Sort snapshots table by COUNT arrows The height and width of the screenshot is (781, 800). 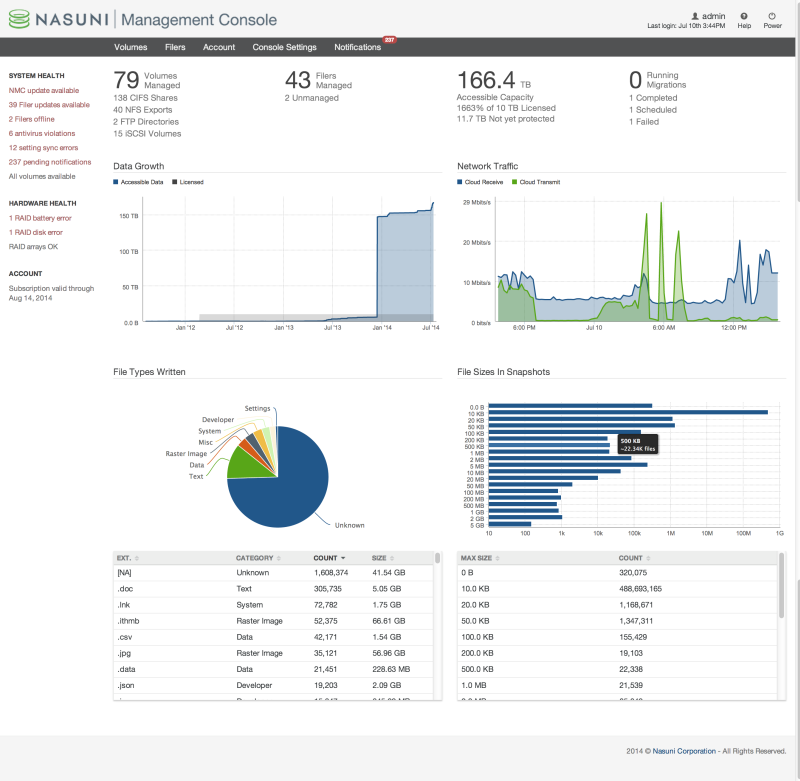tap(648, 558)
